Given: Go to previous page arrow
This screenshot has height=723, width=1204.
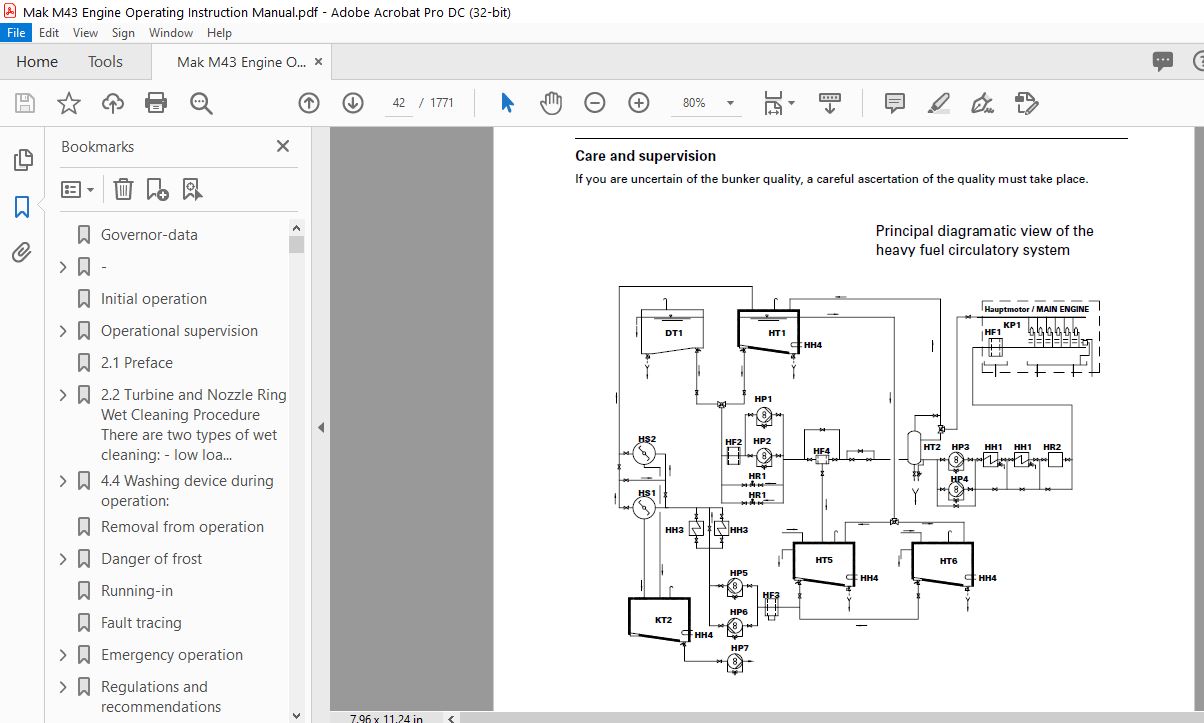Looking at the screenshot, I should click(x=309, y=103).
